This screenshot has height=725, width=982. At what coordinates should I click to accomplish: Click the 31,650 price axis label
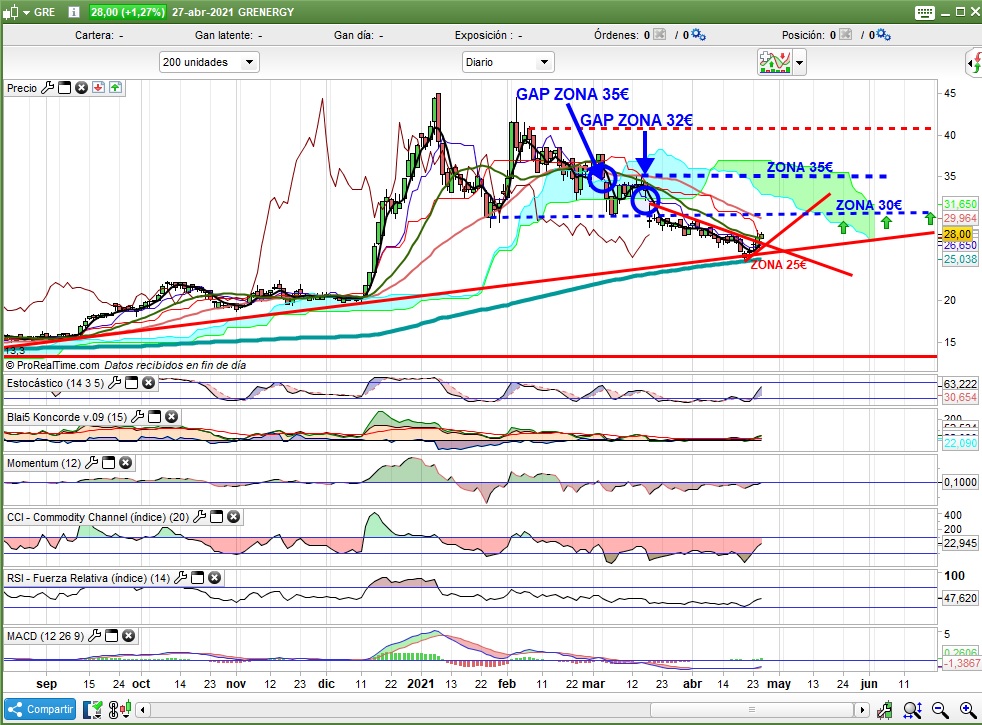tap(960, 204)
